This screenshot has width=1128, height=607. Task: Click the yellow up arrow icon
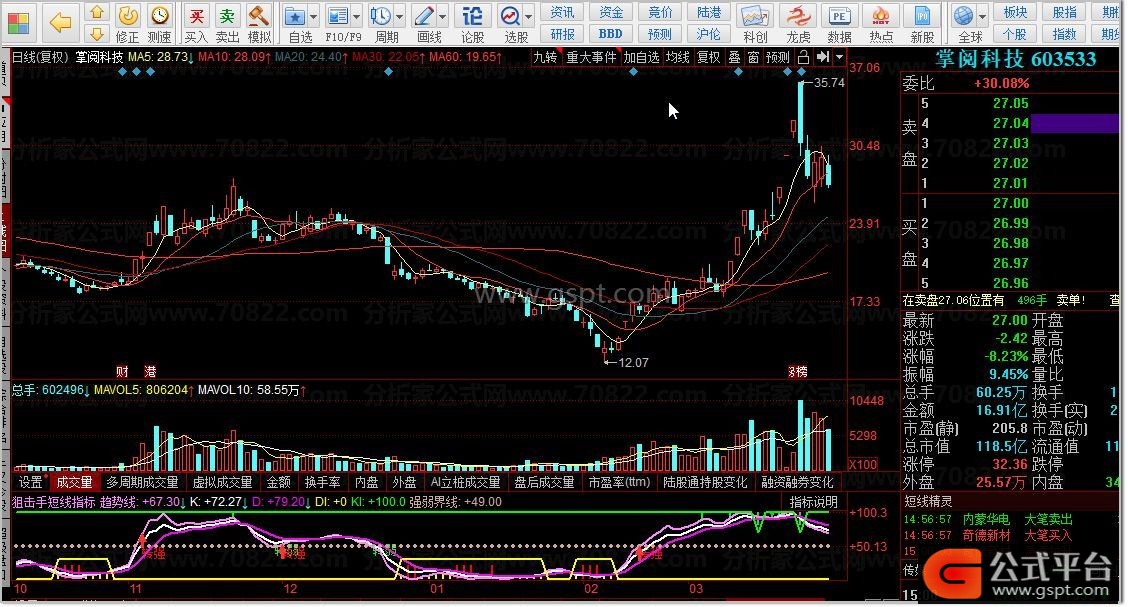coord(97,12)
